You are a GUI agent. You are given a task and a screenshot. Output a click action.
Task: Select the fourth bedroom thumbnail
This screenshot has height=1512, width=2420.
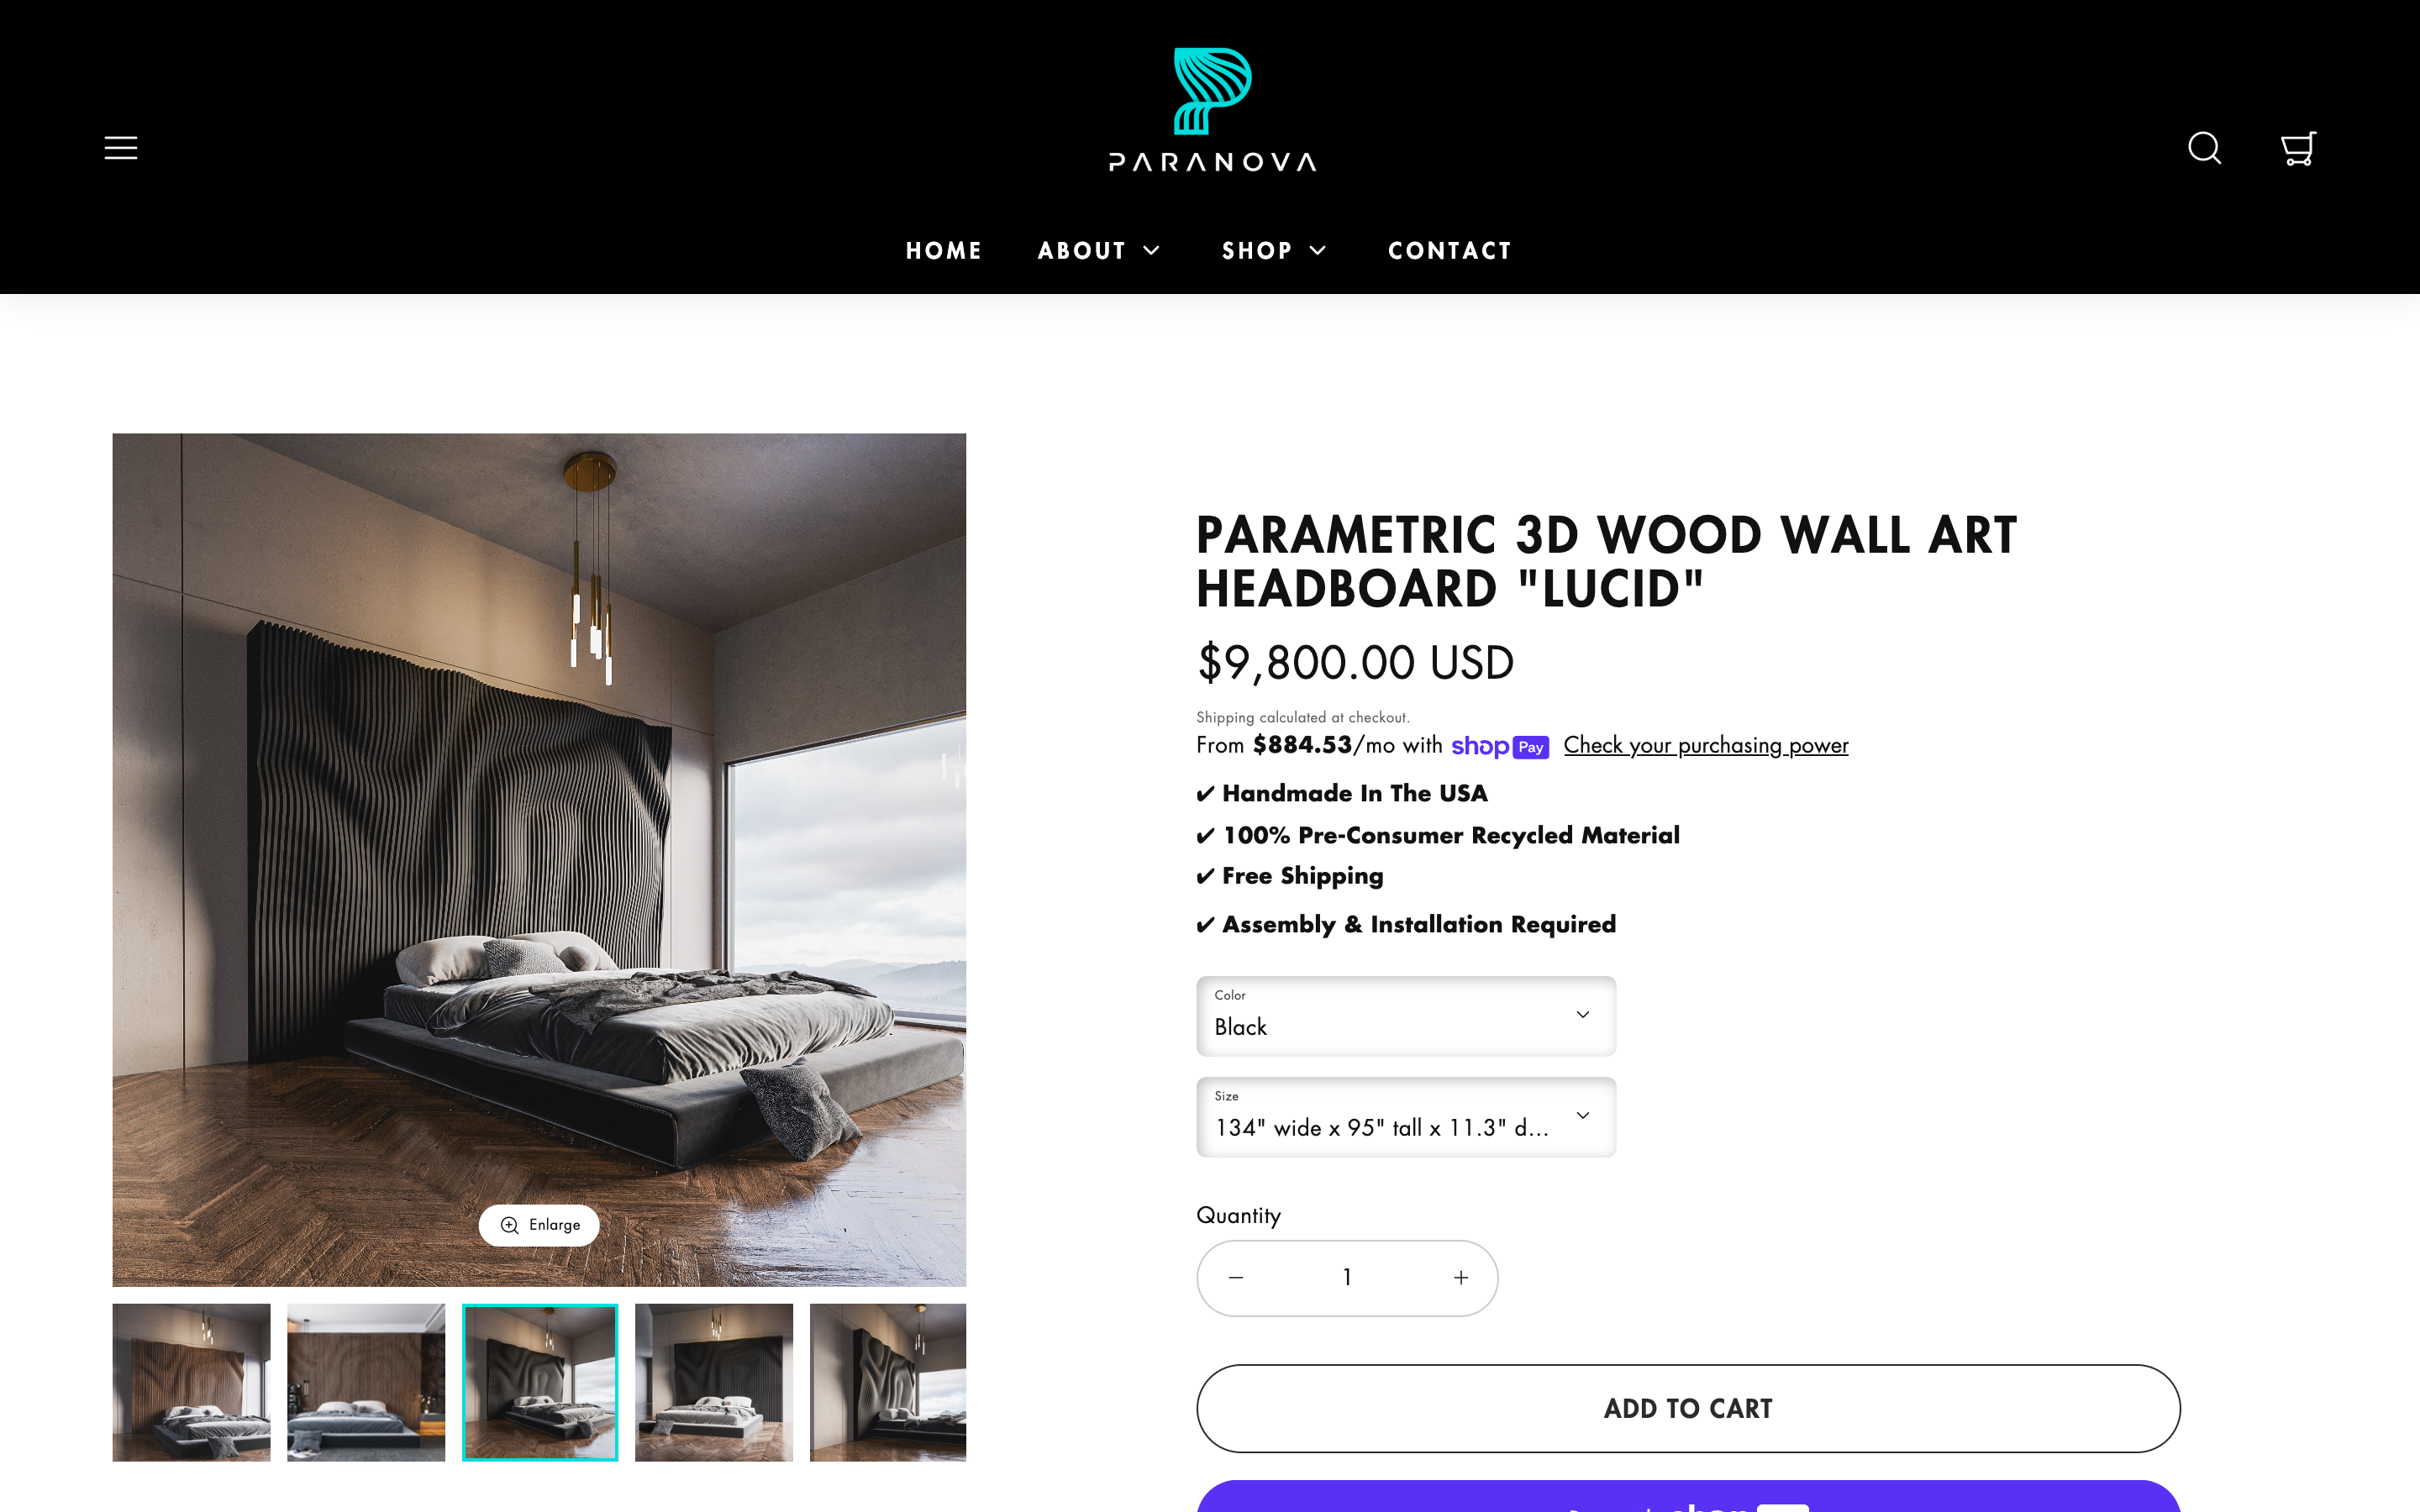(x=713, y=1382)
